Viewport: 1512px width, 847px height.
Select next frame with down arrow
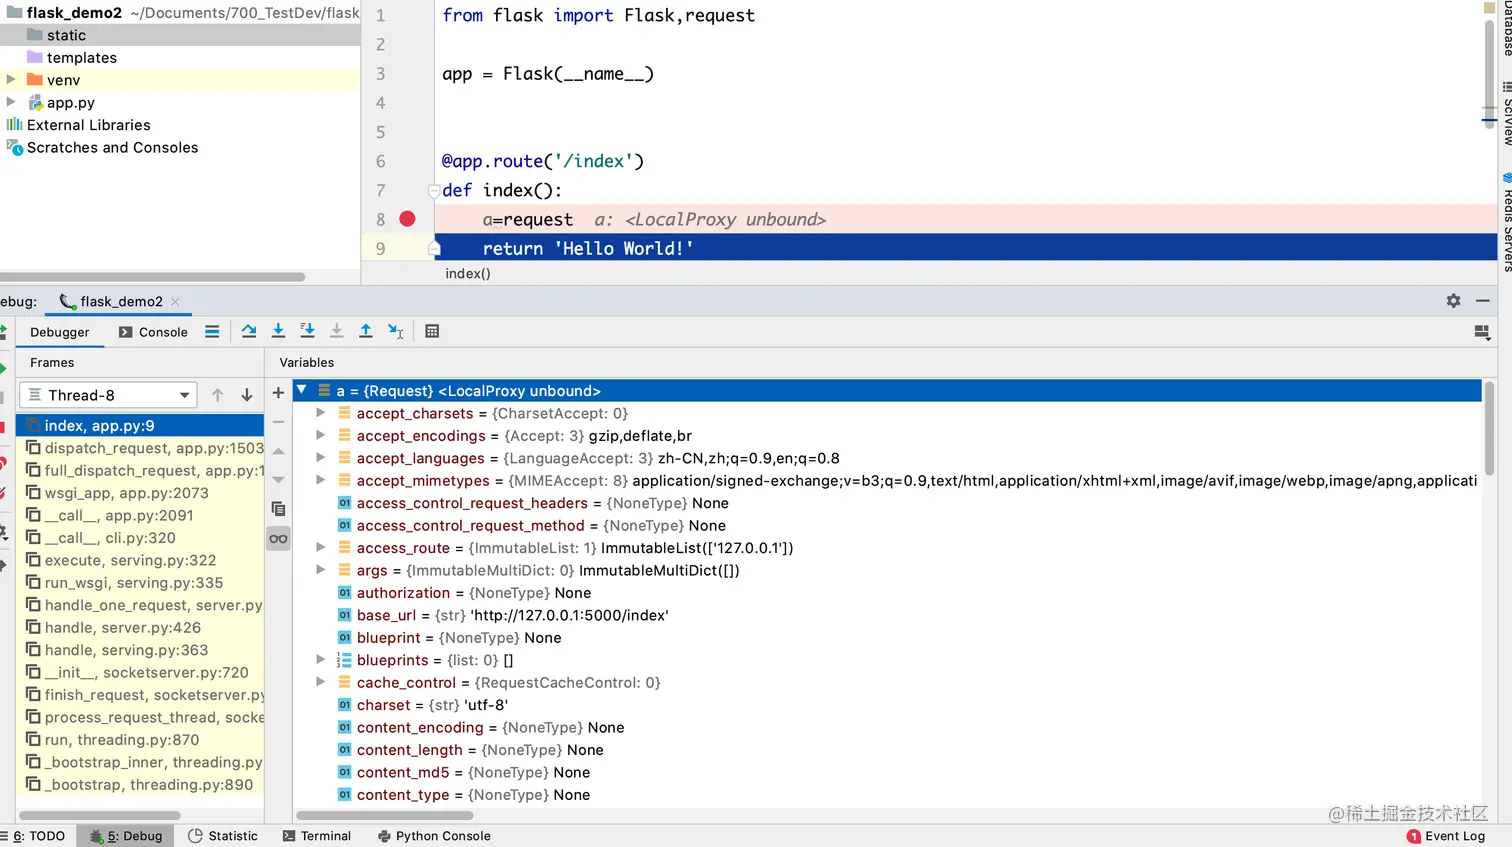247,395
